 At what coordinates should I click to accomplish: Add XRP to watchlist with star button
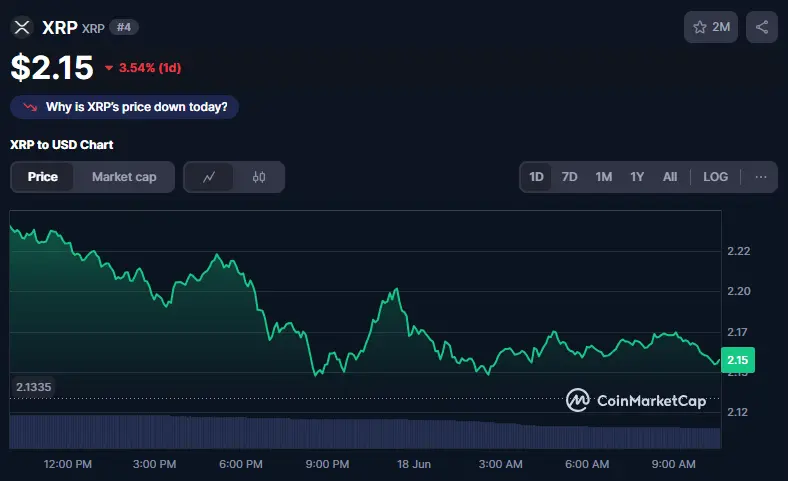(x=711, y=27)
